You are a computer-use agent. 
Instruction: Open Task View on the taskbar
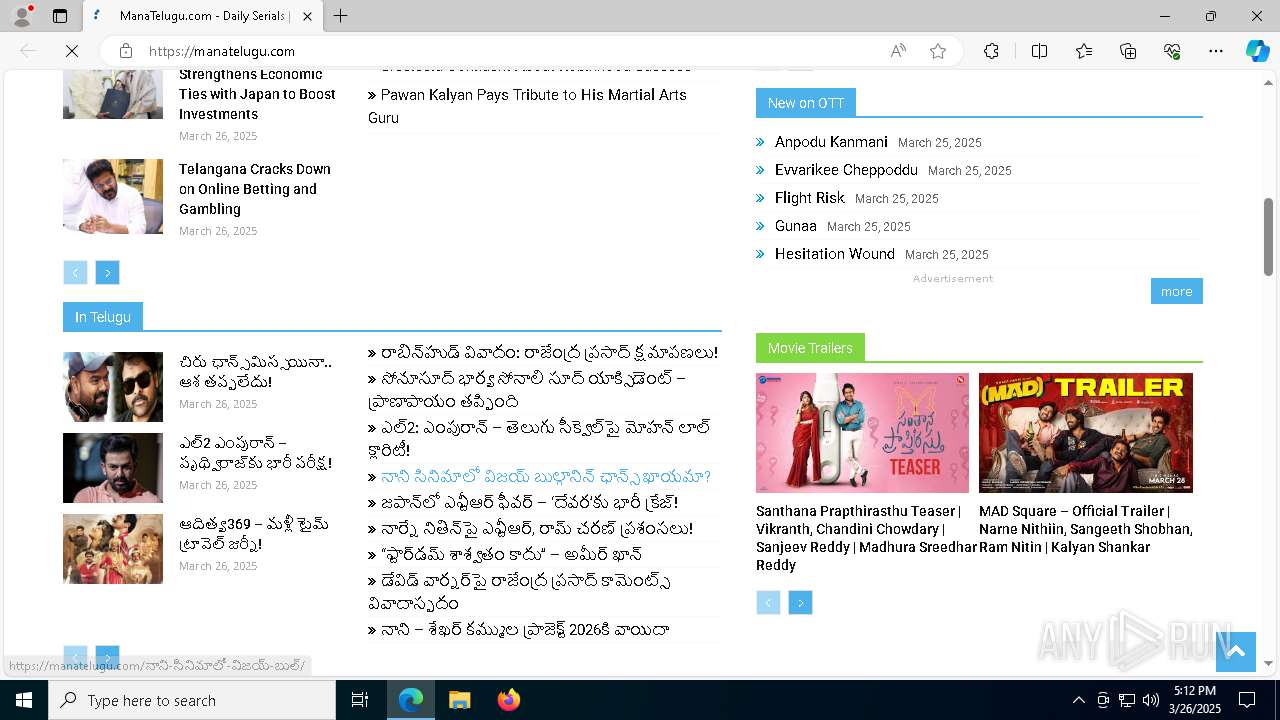coord(360,700)
